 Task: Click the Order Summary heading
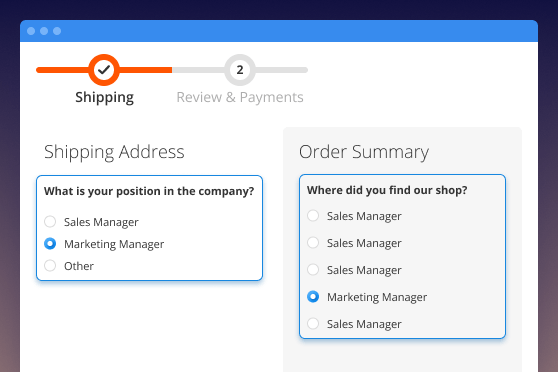[364, 152]
